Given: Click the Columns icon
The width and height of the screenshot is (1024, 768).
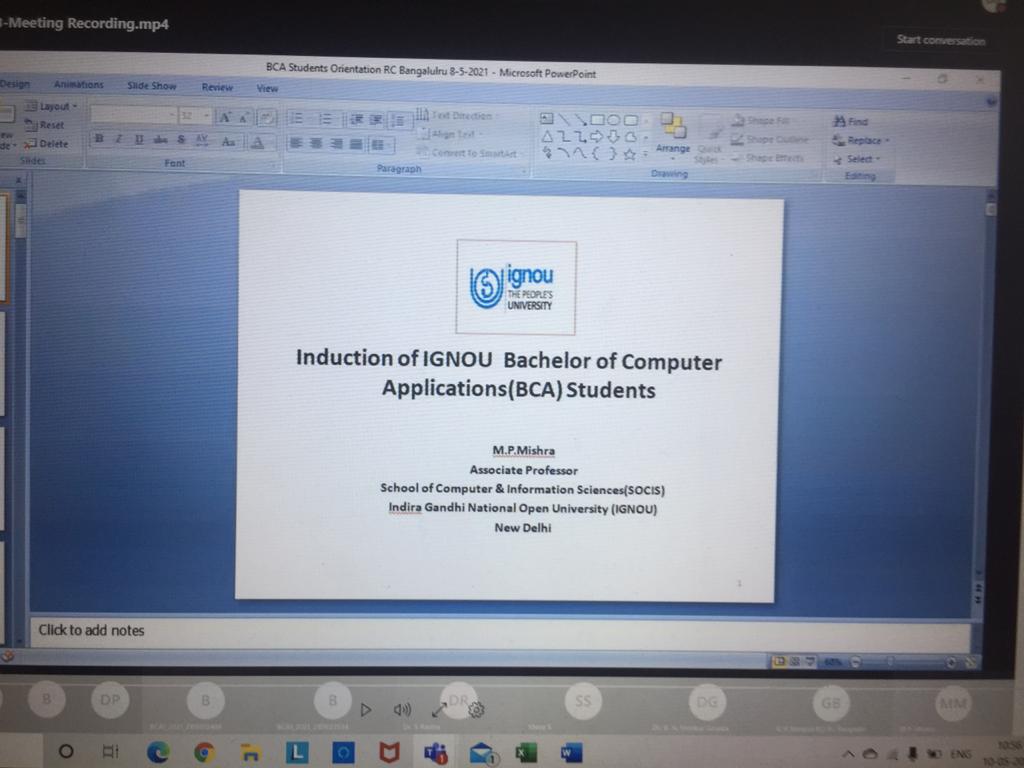Looking at the screenshot, I should tap(379, 144).
